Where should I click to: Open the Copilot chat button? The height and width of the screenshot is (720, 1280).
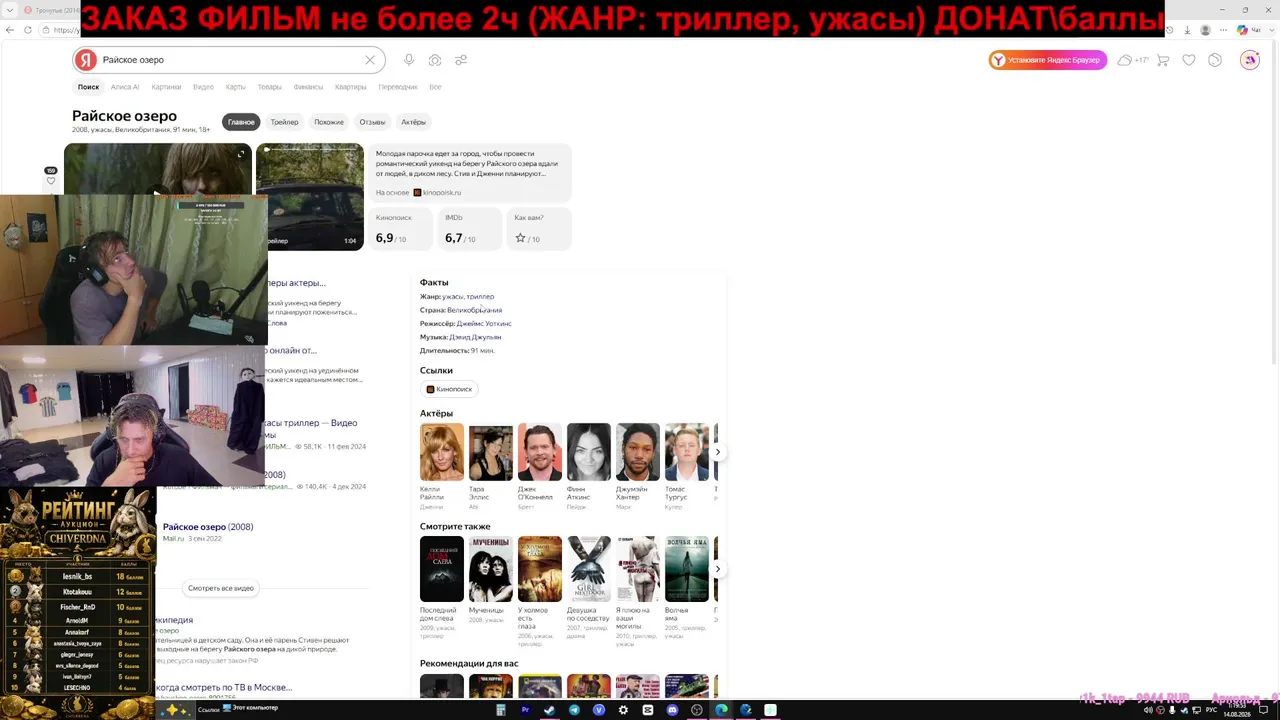click(1247, 30)
